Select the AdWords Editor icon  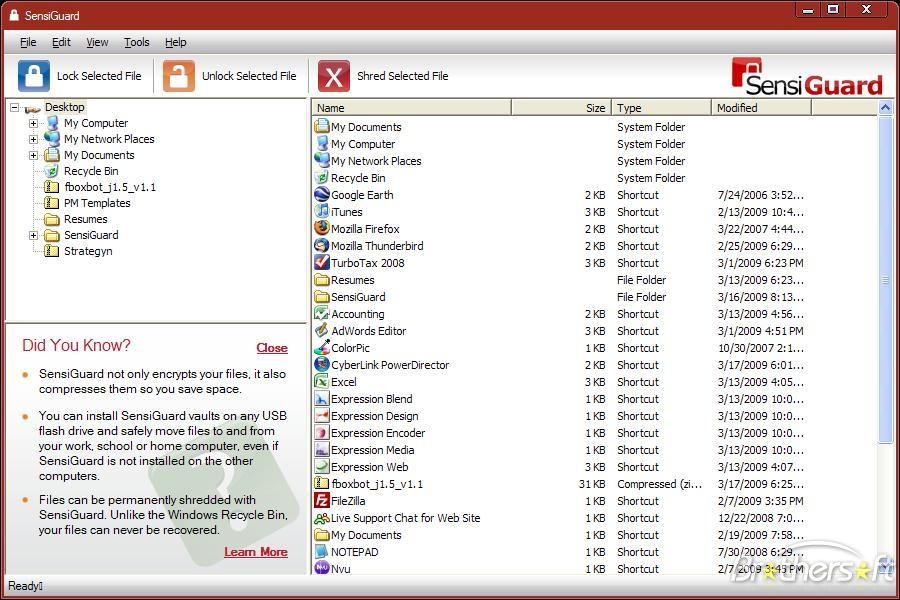pos(322,331)
